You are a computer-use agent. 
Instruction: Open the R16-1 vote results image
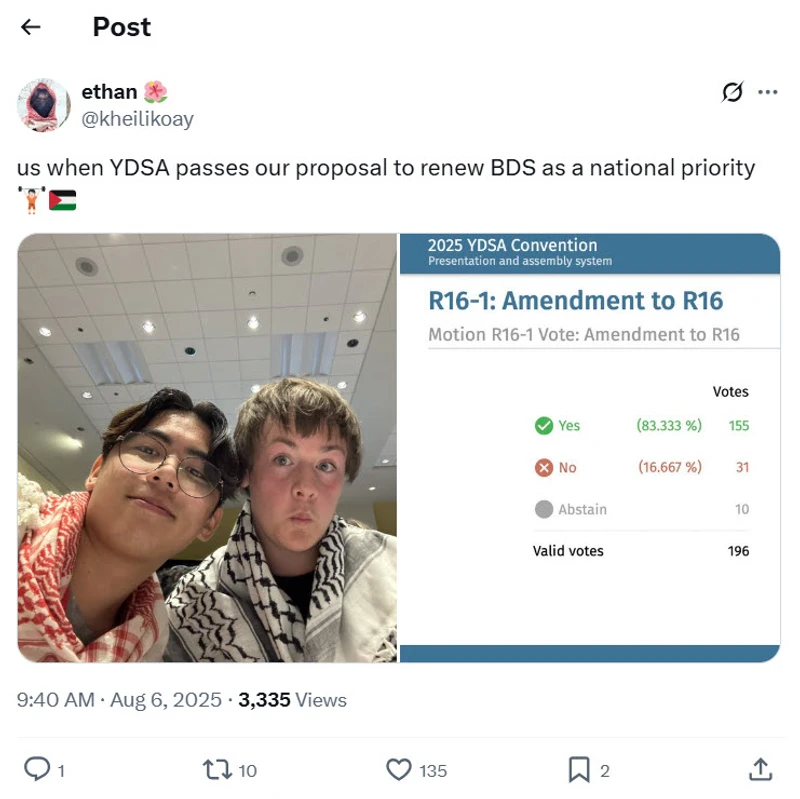coord(590,448)
